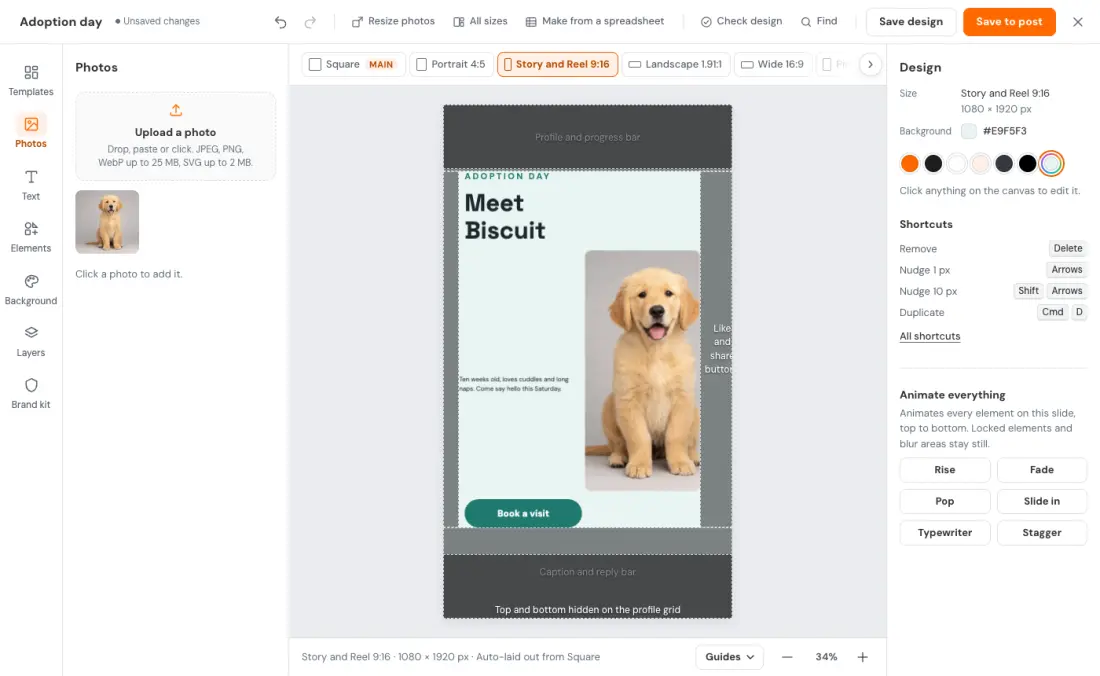
Task: Open All sizes view
Action: tap(481, 22)
